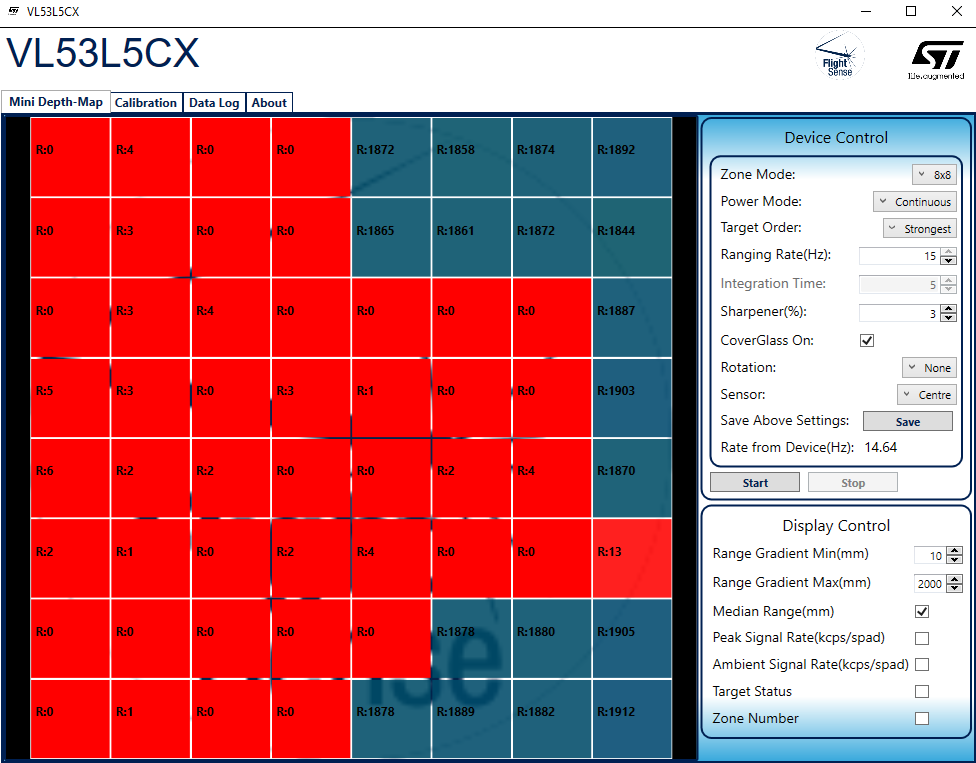Screen dimensions: 976x763
Task: Click the Start button
Action: pyautogui.click(x=755, y=482)
